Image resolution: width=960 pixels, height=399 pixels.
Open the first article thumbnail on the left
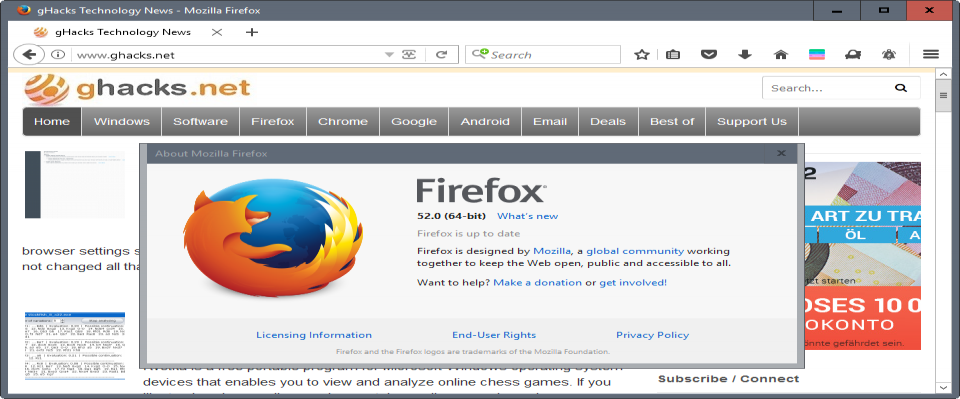point(75,184)
